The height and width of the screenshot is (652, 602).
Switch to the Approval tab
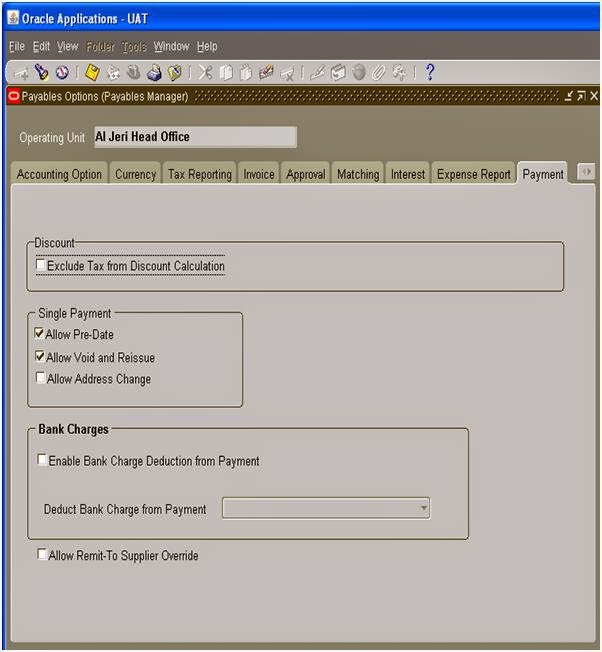pyautogui.click(x=306, y=174)
